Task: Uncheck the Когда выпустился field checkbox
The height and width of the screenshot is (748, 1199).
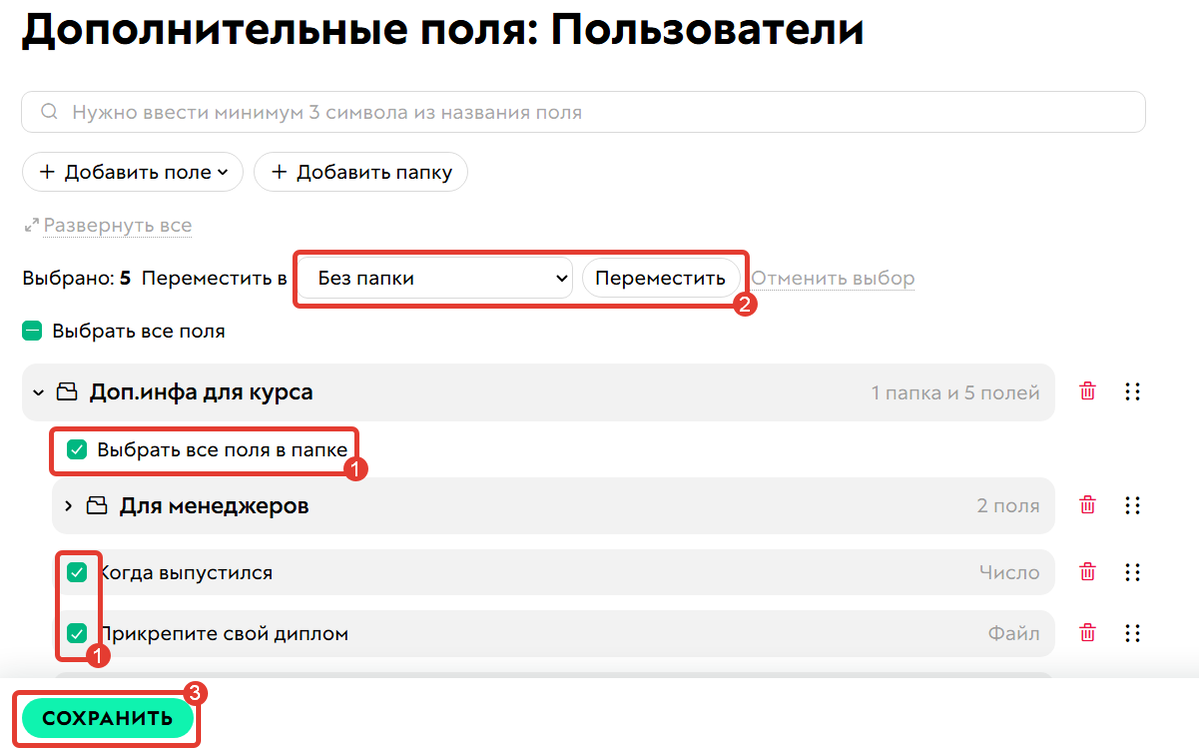Action: [x=76, y=571]
